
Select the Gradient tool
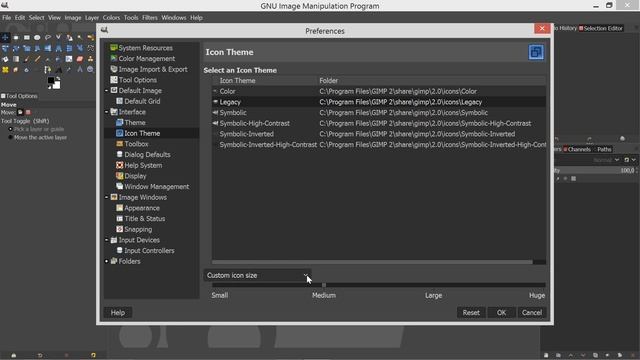16,59
